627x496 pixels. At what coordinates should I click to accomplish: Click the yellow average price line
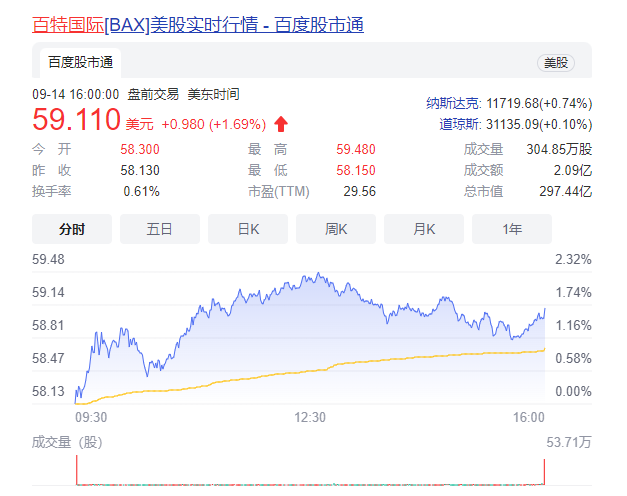[x=310, y=372]
